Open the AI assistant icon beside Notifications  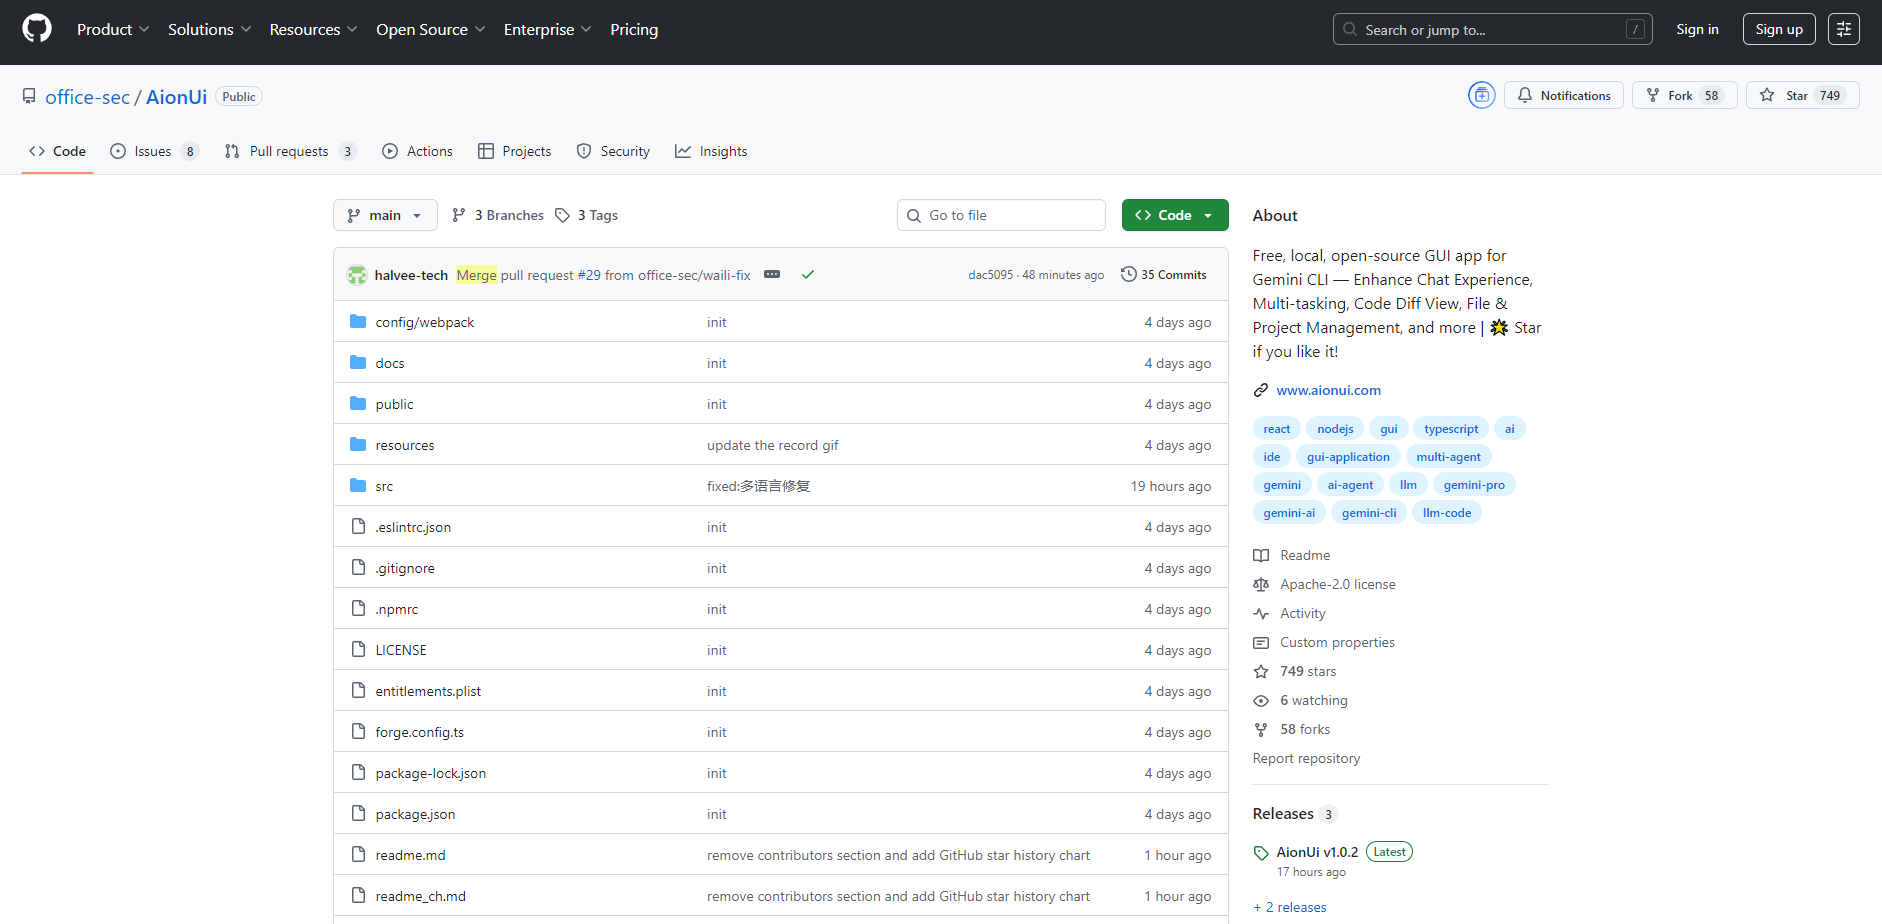[x=1481, y=95]
